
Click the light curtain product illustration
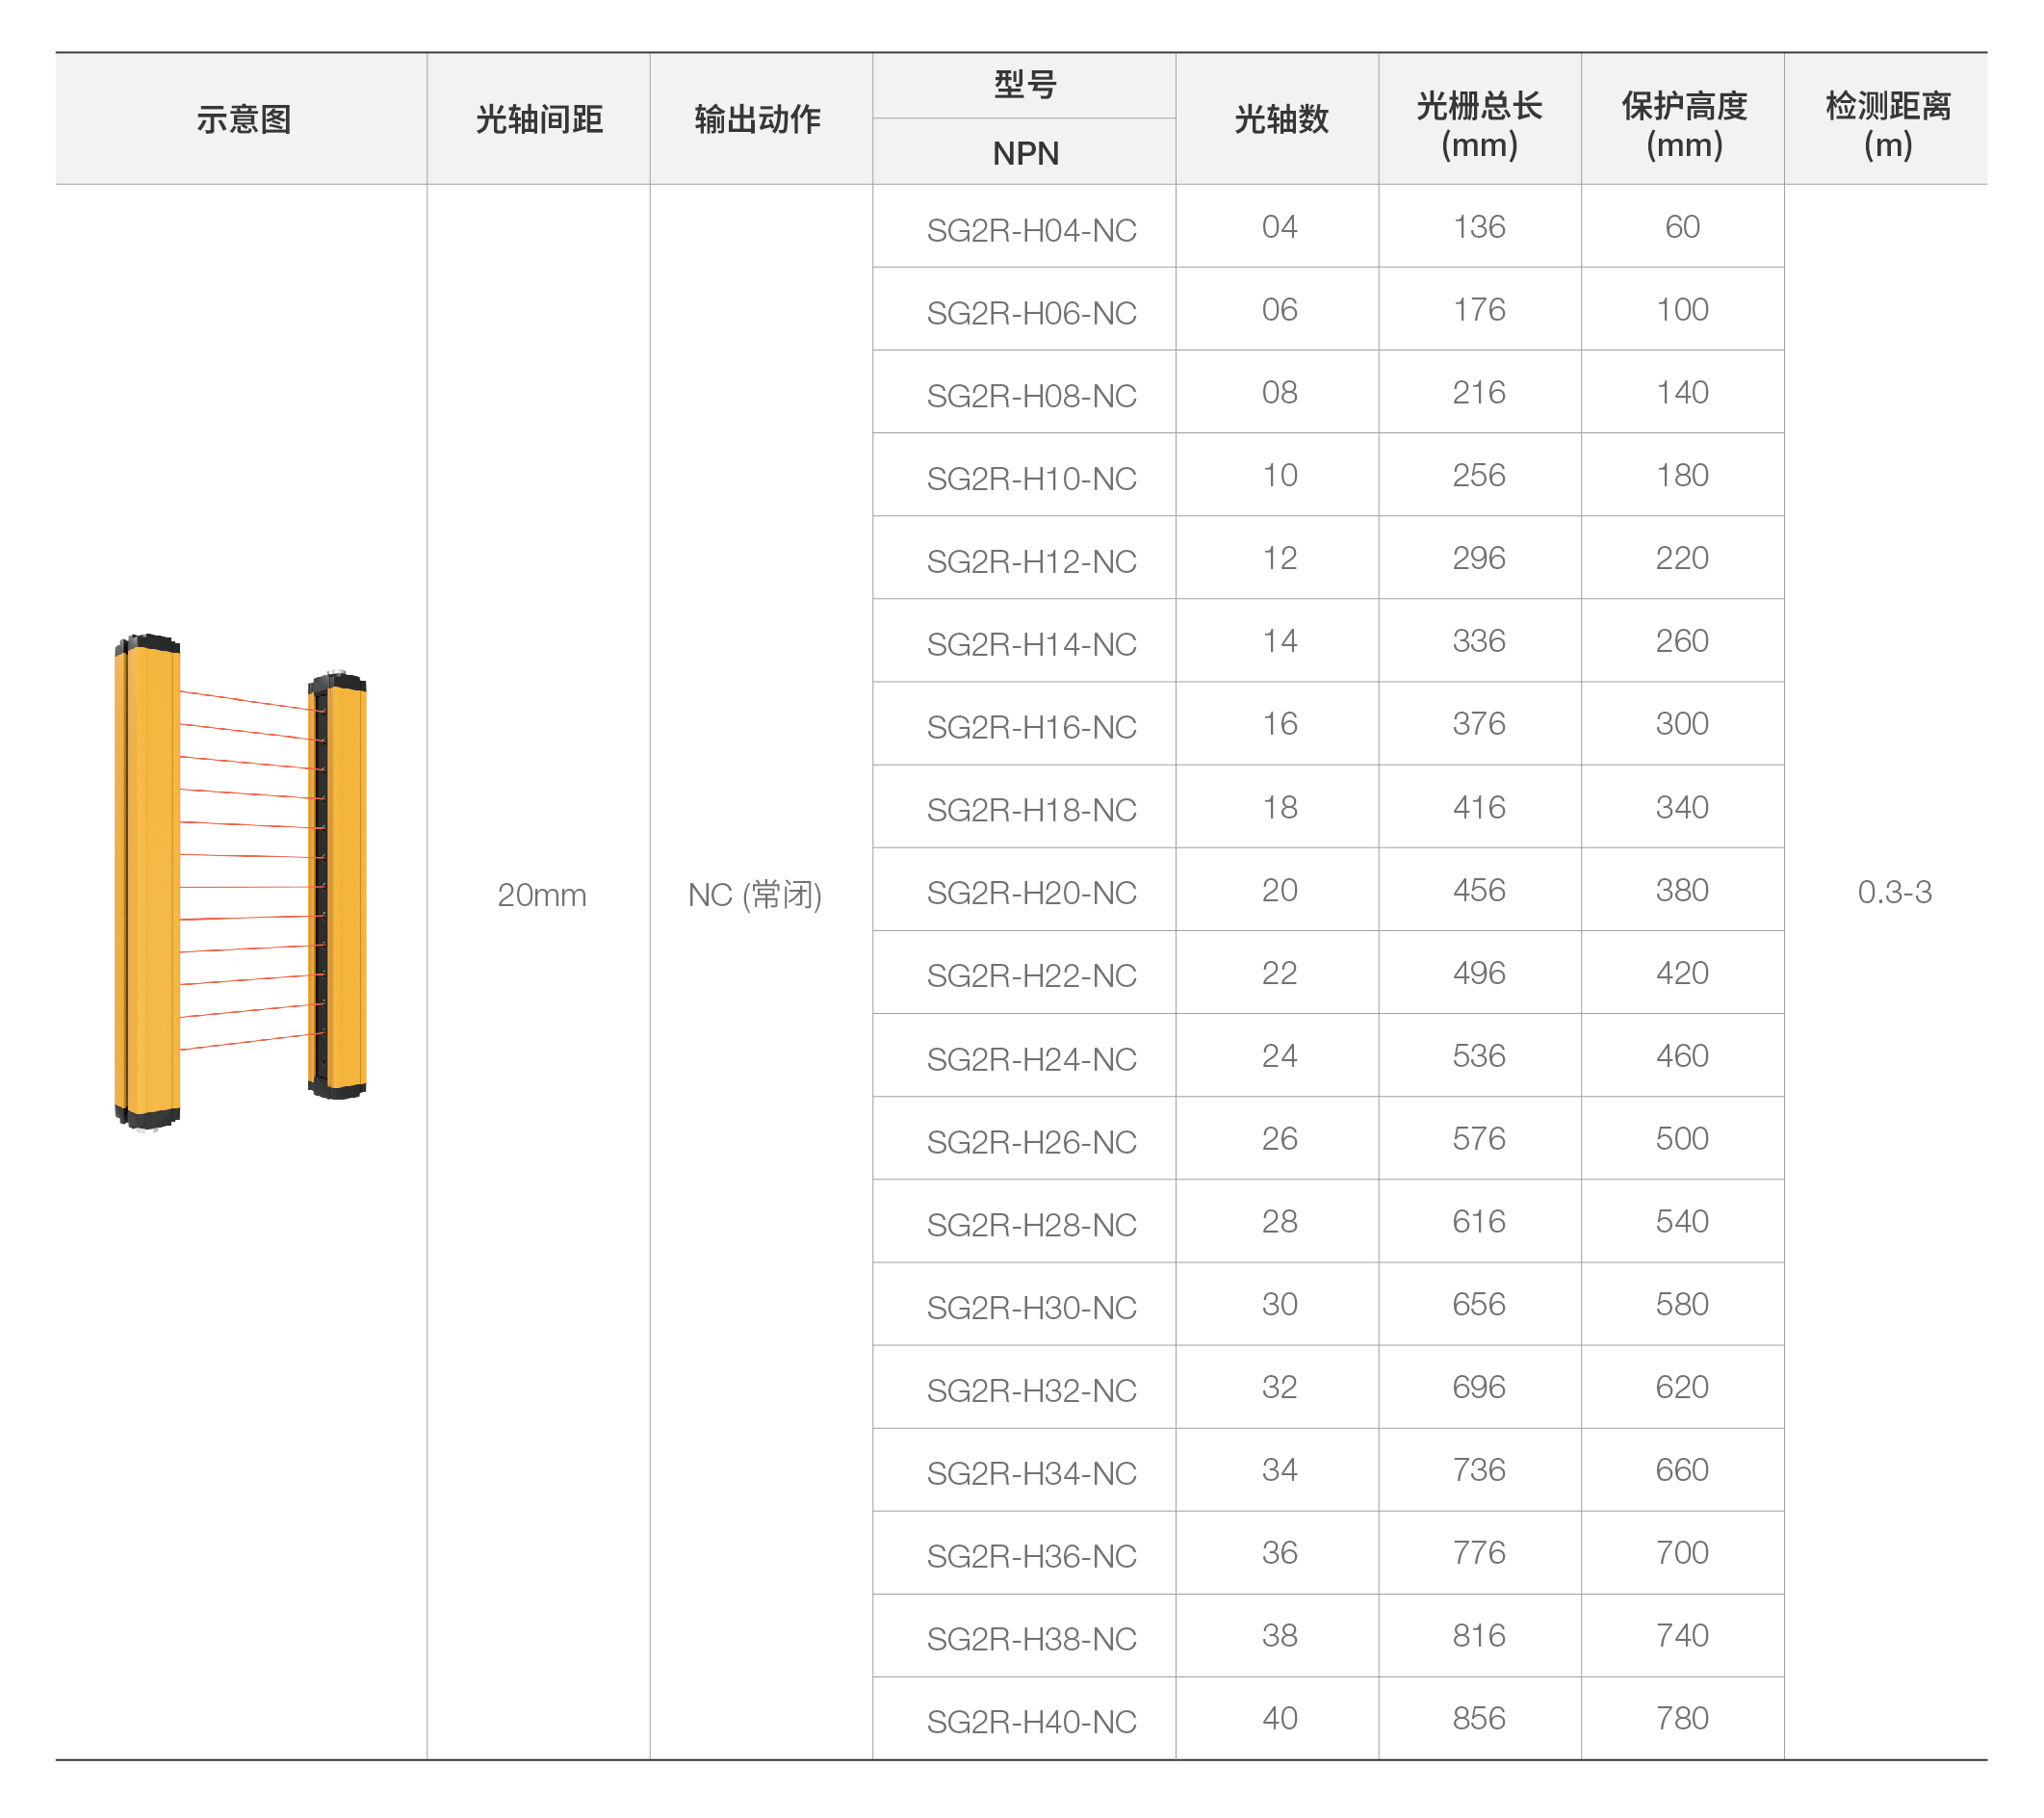click(240, 882)
